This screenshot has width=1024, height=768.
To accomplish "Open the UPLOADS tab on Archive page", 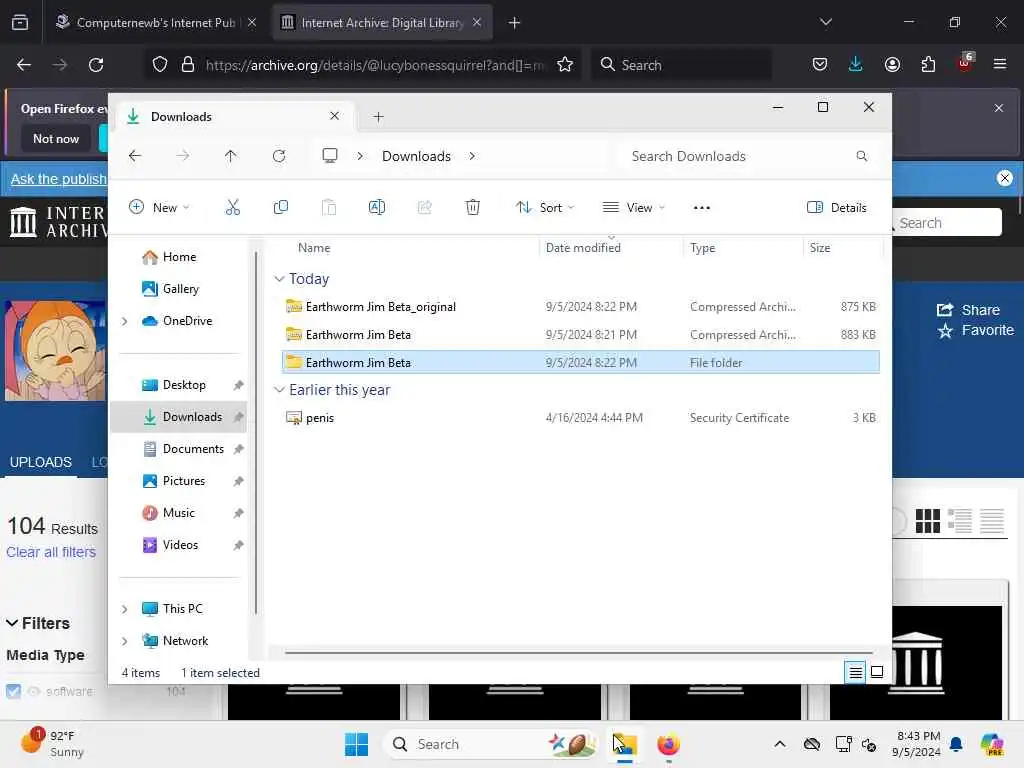I will (x=40, y=462).
